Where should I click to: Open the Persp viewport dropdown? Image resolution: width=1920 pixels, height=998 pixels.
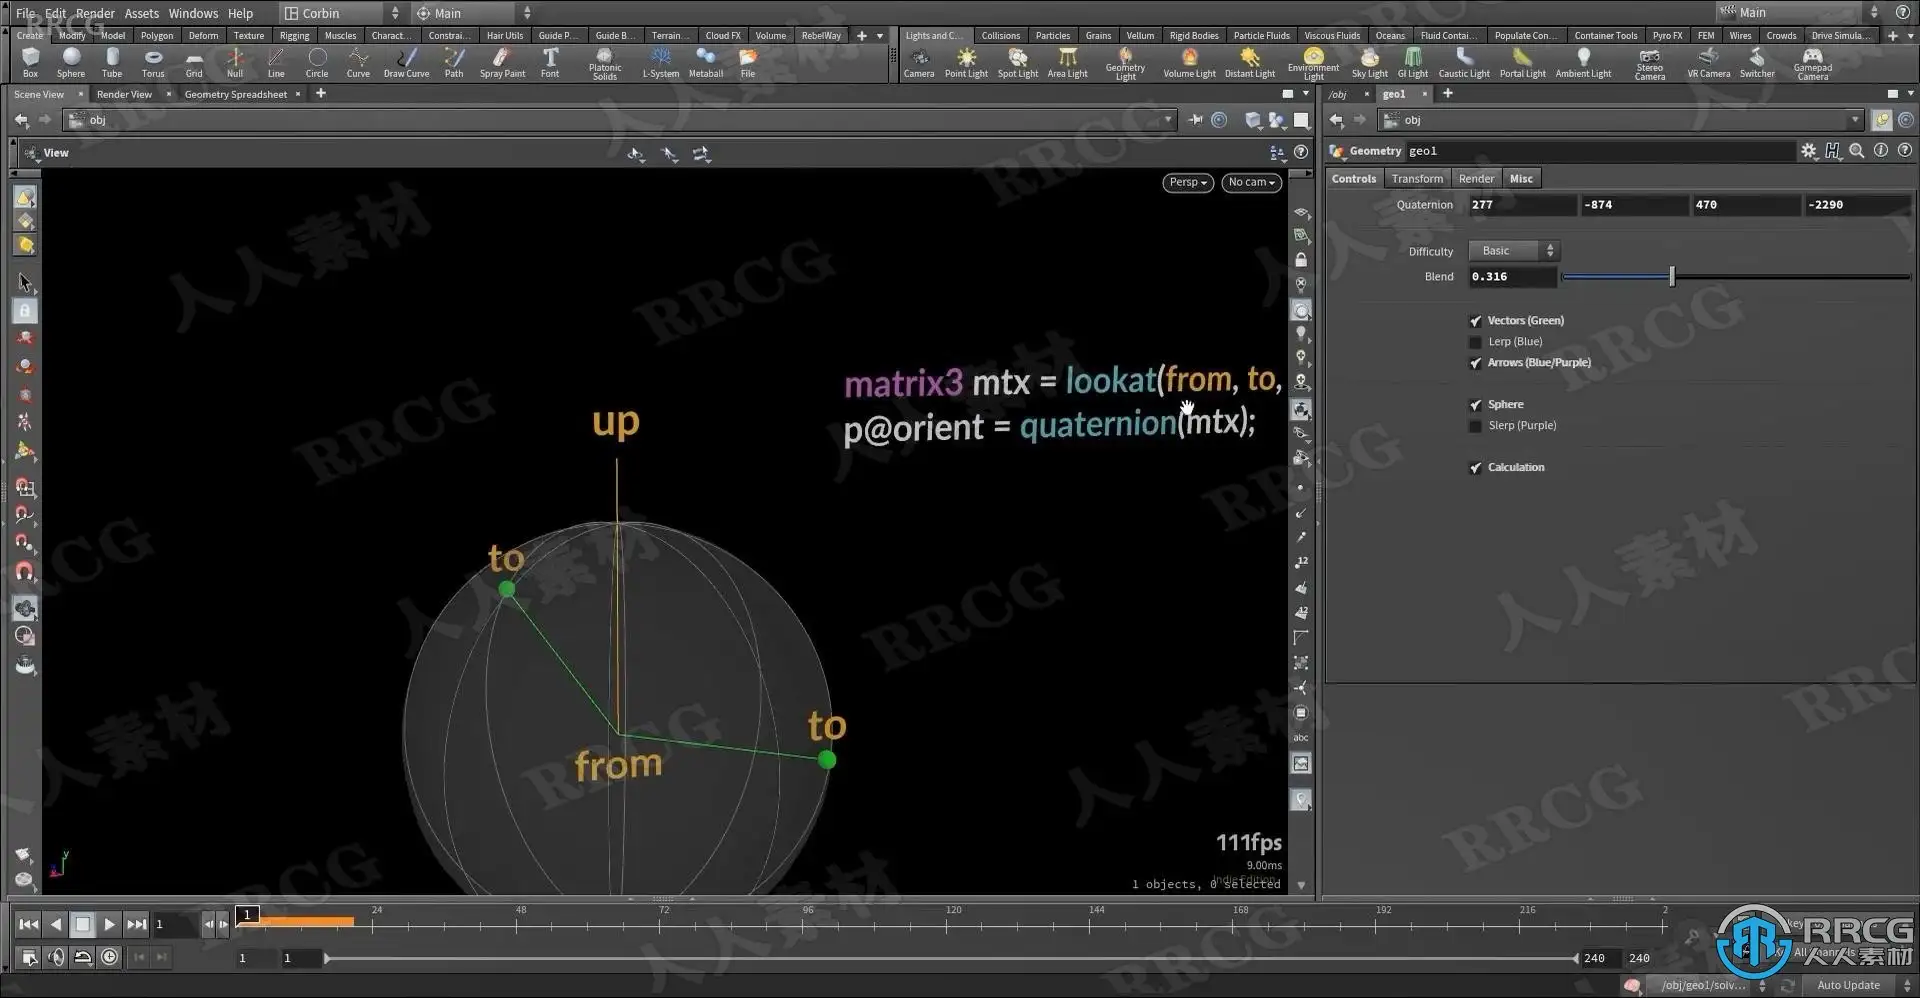point(1188,182)
